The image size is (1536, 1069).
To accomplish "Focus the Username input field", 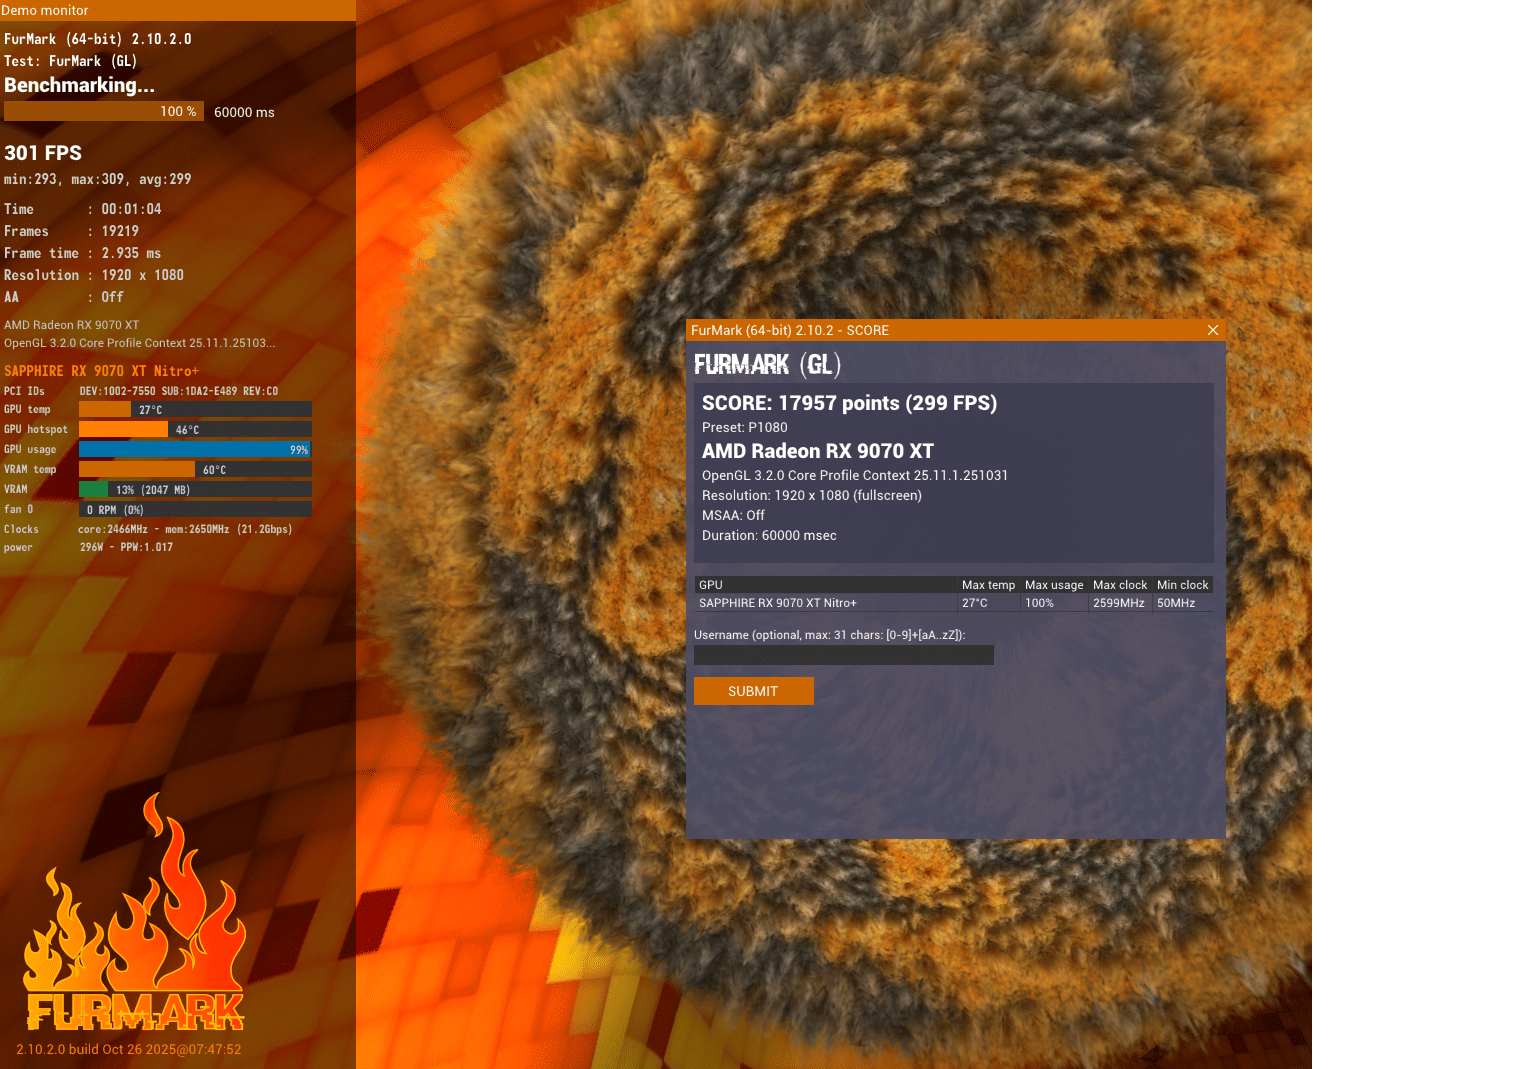I will [843, 655].
